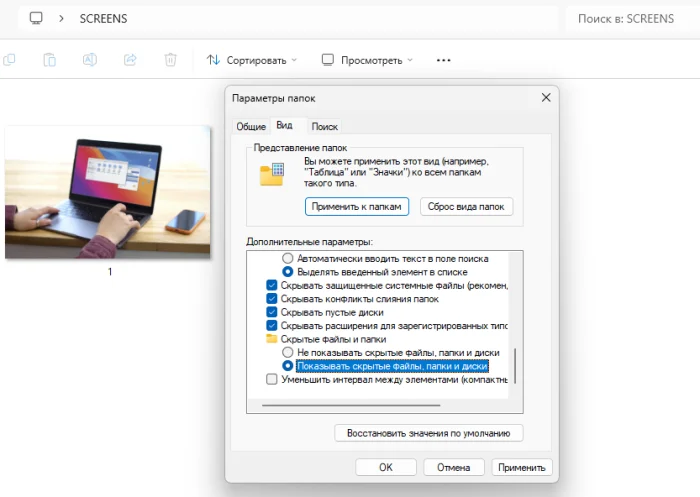Click the Delete trash icon in toolbar

tap(170, 60)
